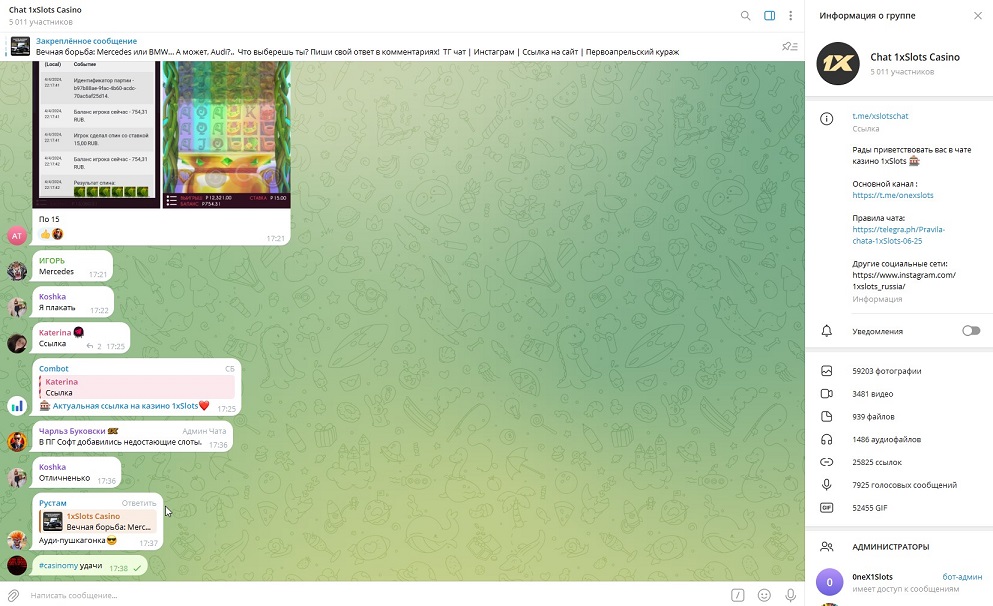Click the 'Chat 1xSlots Casino' header title

[x=45, y=10]
